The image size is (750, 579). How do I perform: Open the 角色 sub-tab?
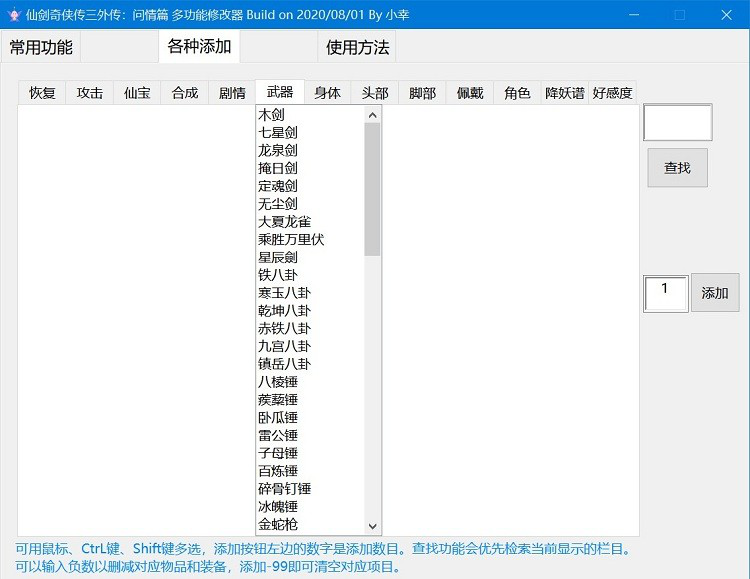(x=517, y=93)
